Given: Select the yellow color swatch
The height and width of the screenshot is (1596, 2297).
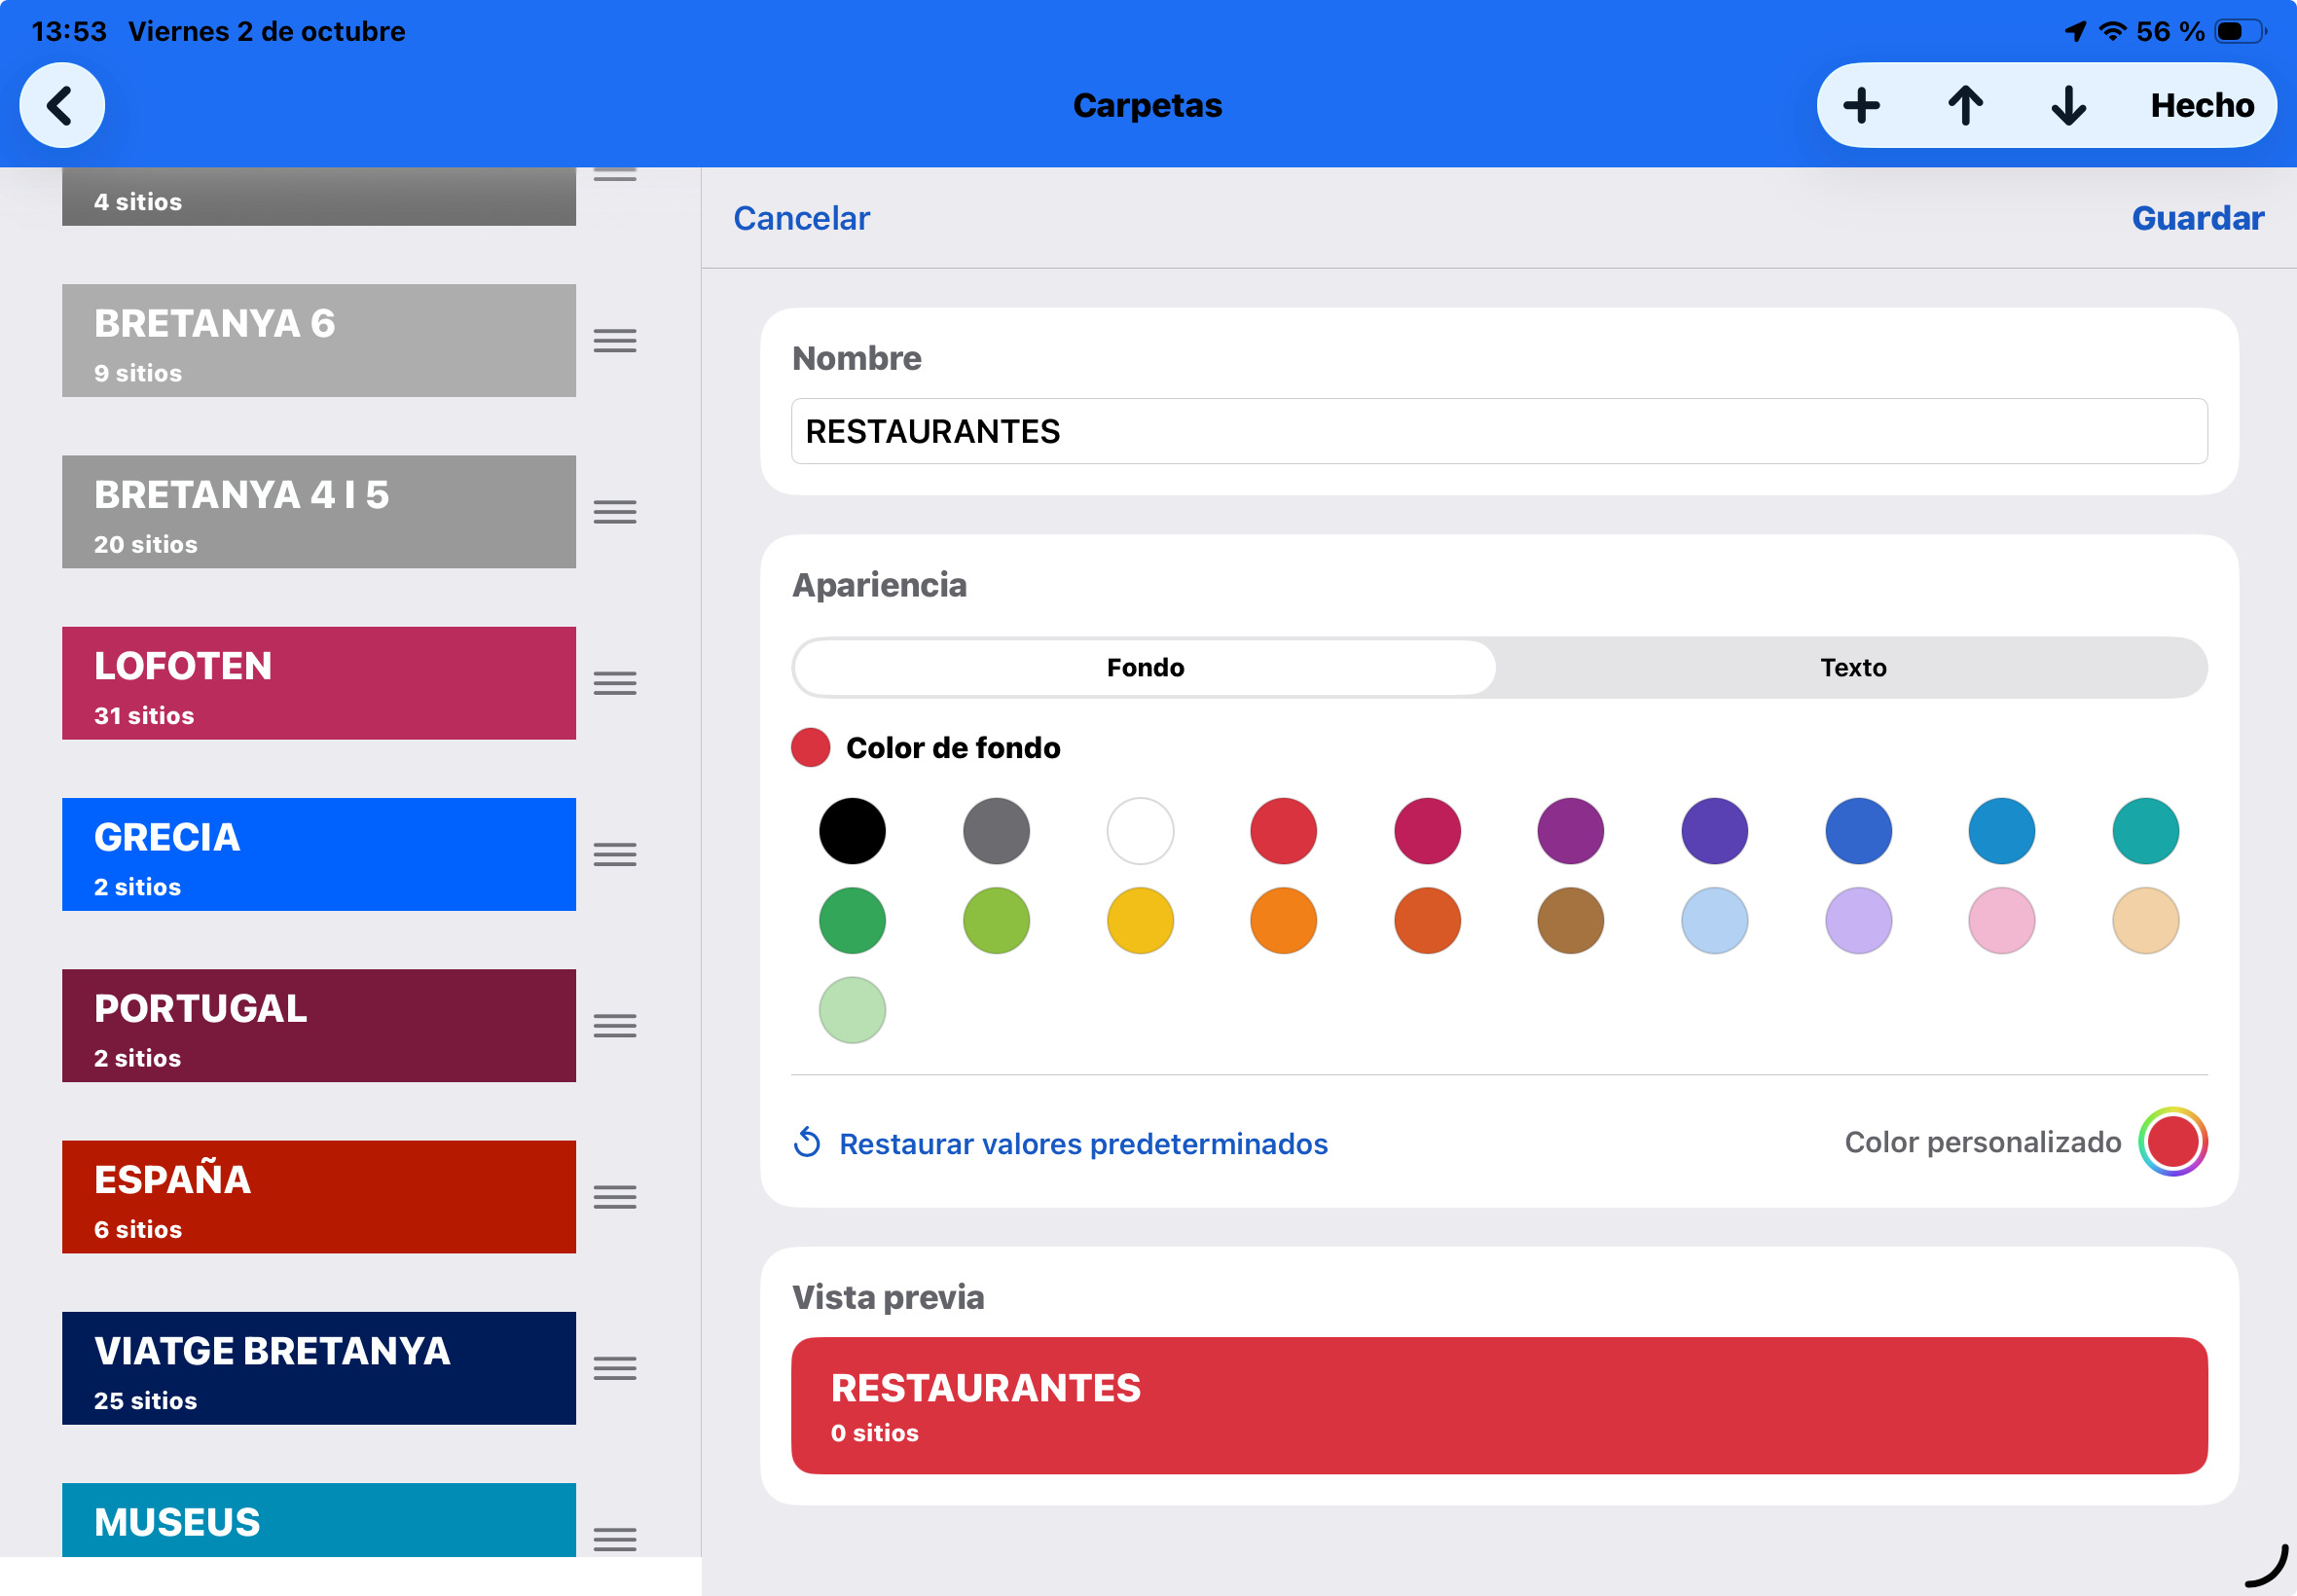Looking at the screenshot, I should tap(1140, 920).
